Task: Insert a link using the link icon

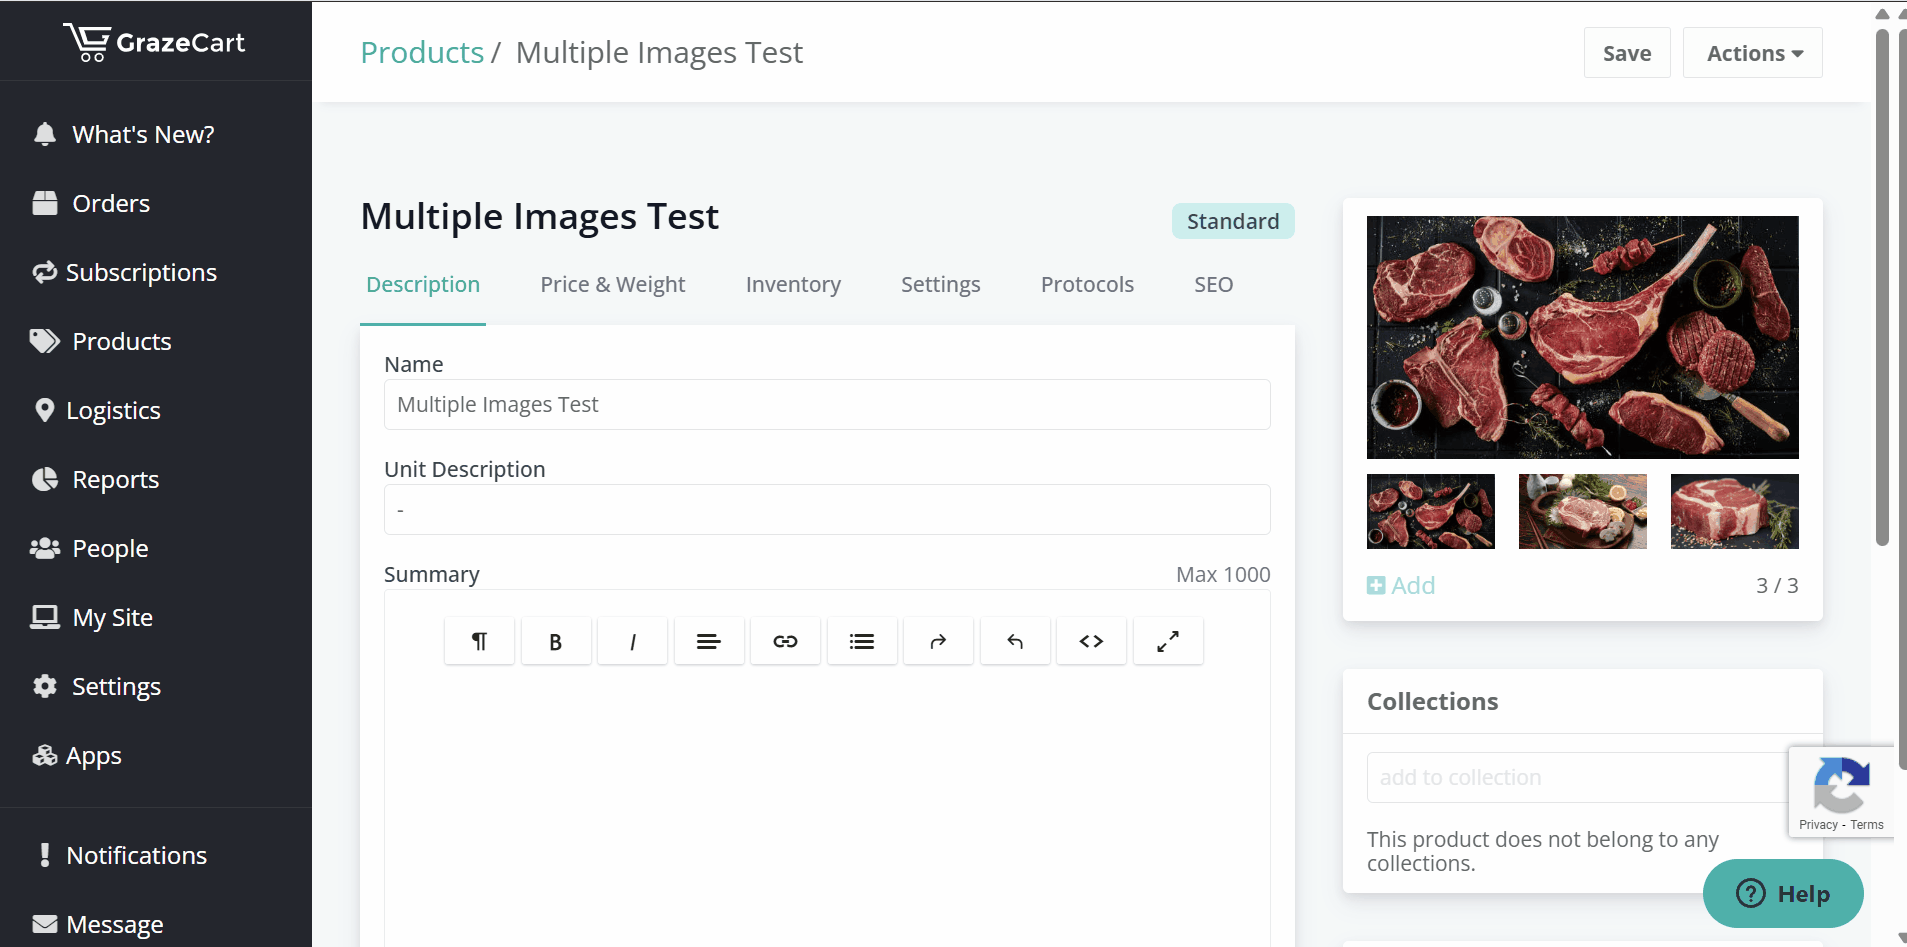Action: pyautogui.click(x=785, y=642)
